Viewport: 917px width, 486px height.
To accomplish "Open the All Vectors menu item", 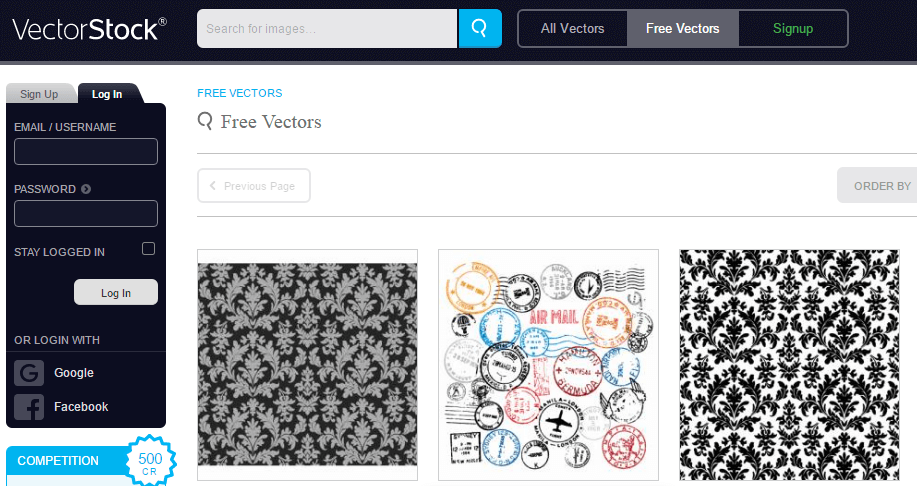I will (x=572, y=28).
